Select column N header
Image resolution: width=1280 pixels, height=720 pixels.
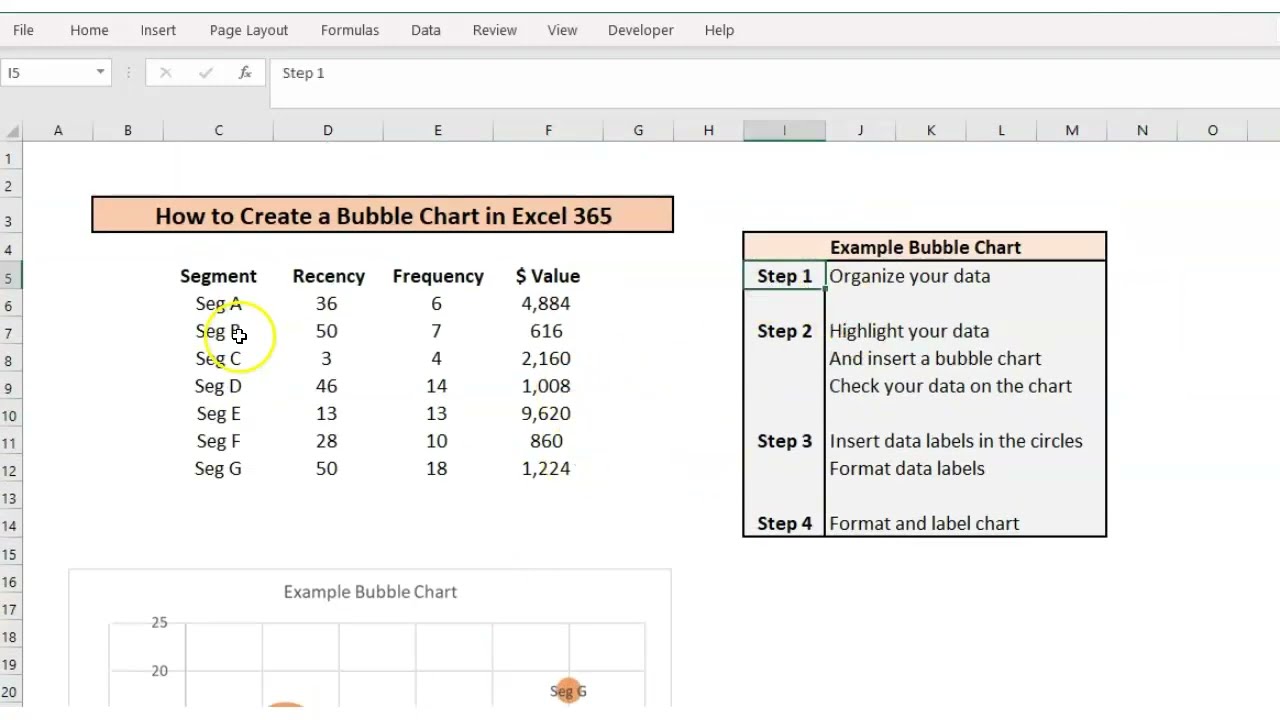click(x=1142, y=130)
